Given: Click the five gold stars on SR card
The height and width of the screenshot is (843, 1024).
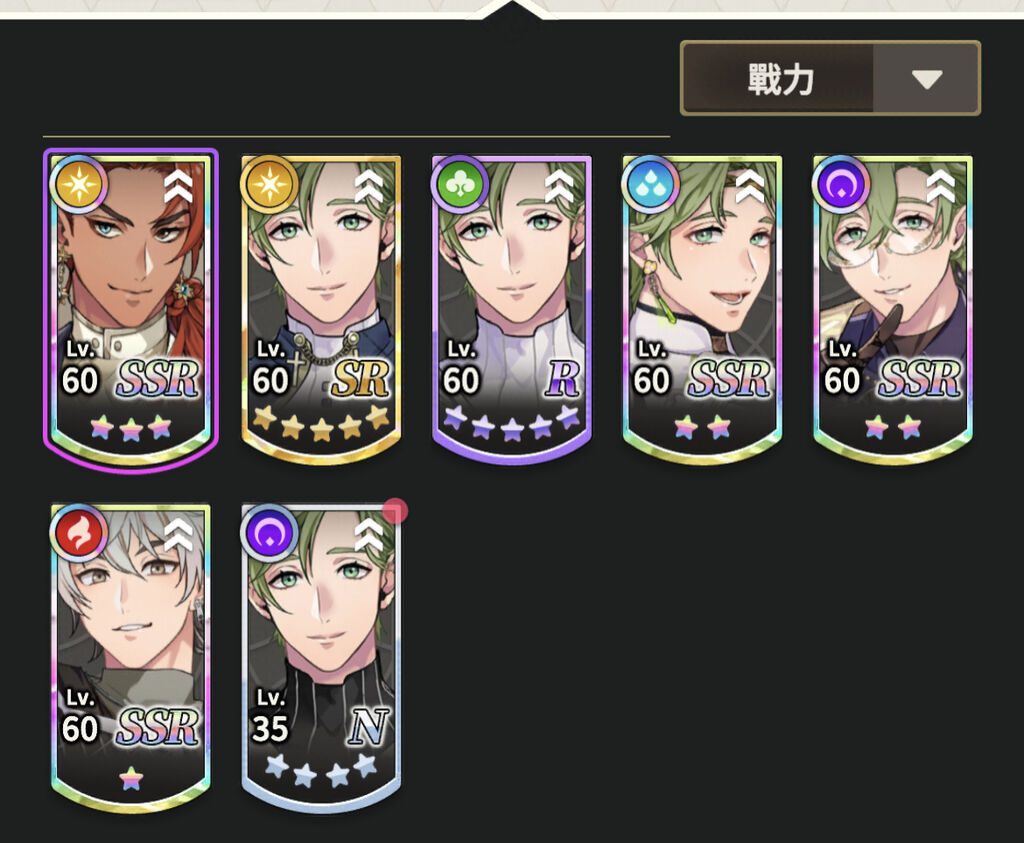Looking at the screenshot, I should click(x=321, y=423).
